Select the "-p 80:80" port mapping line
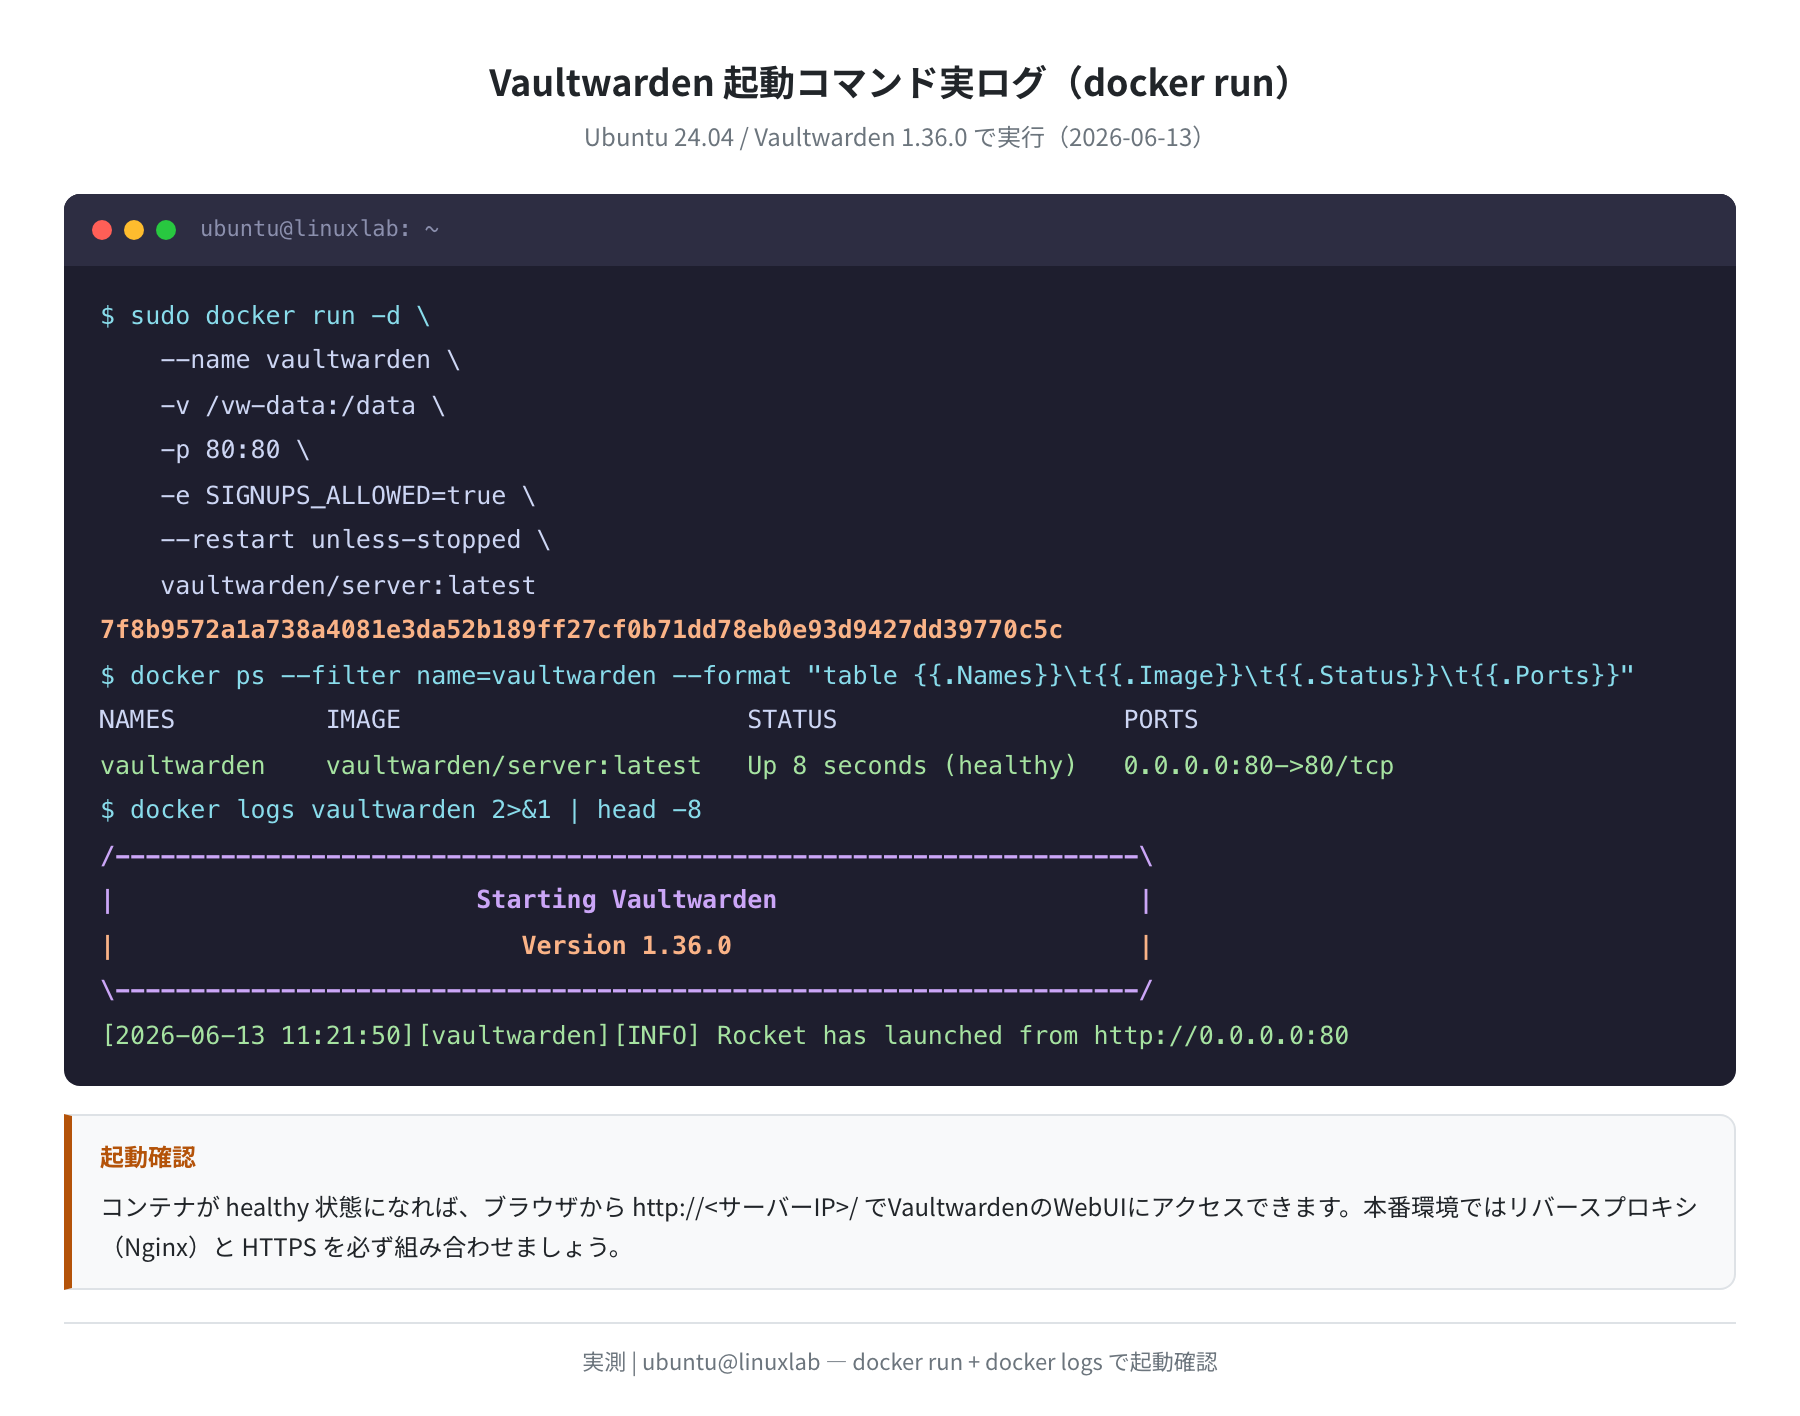Screen dimensions: 1800x1416 [x=235, y=450]
